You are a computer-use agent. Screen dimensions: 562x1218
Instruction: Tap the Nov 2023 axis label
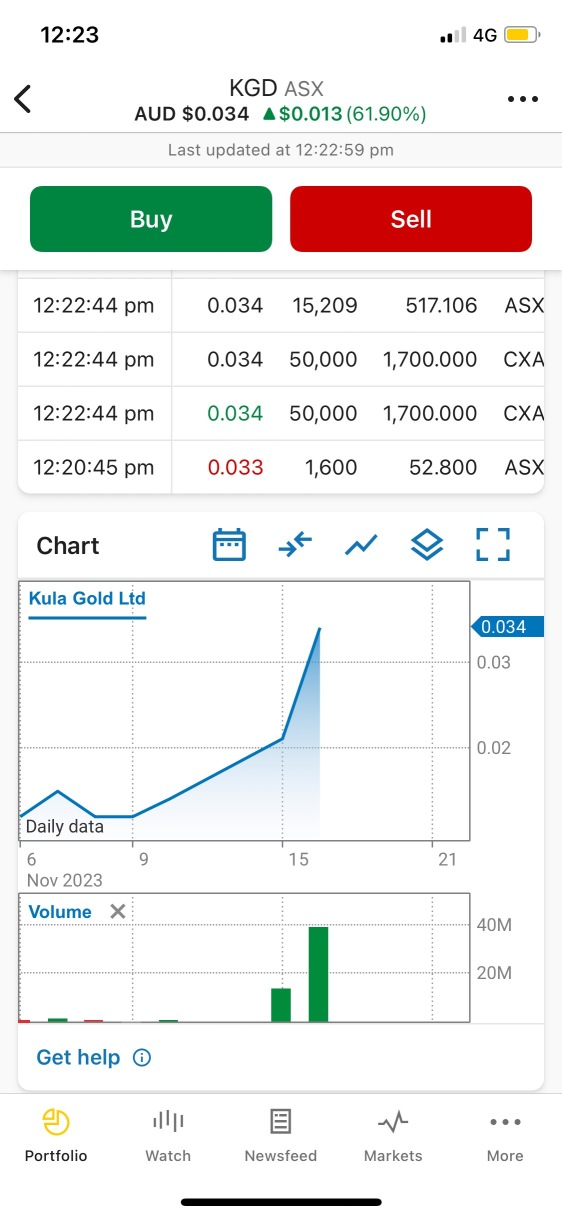tap(64, 880)
